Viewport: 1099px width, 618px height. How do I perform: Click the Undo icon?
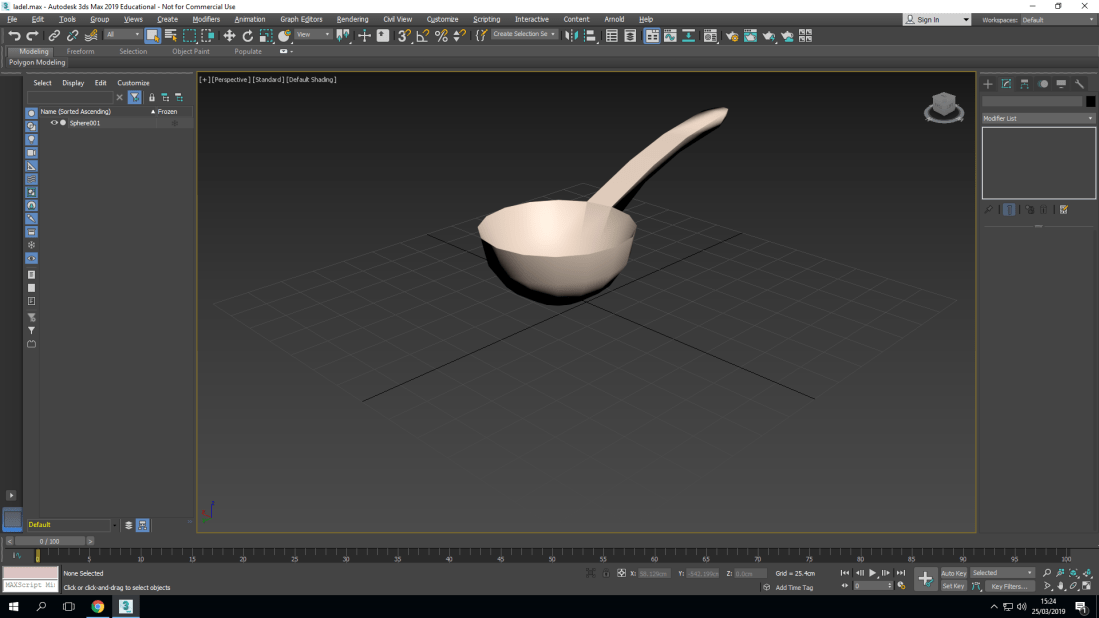click(14, 36)
